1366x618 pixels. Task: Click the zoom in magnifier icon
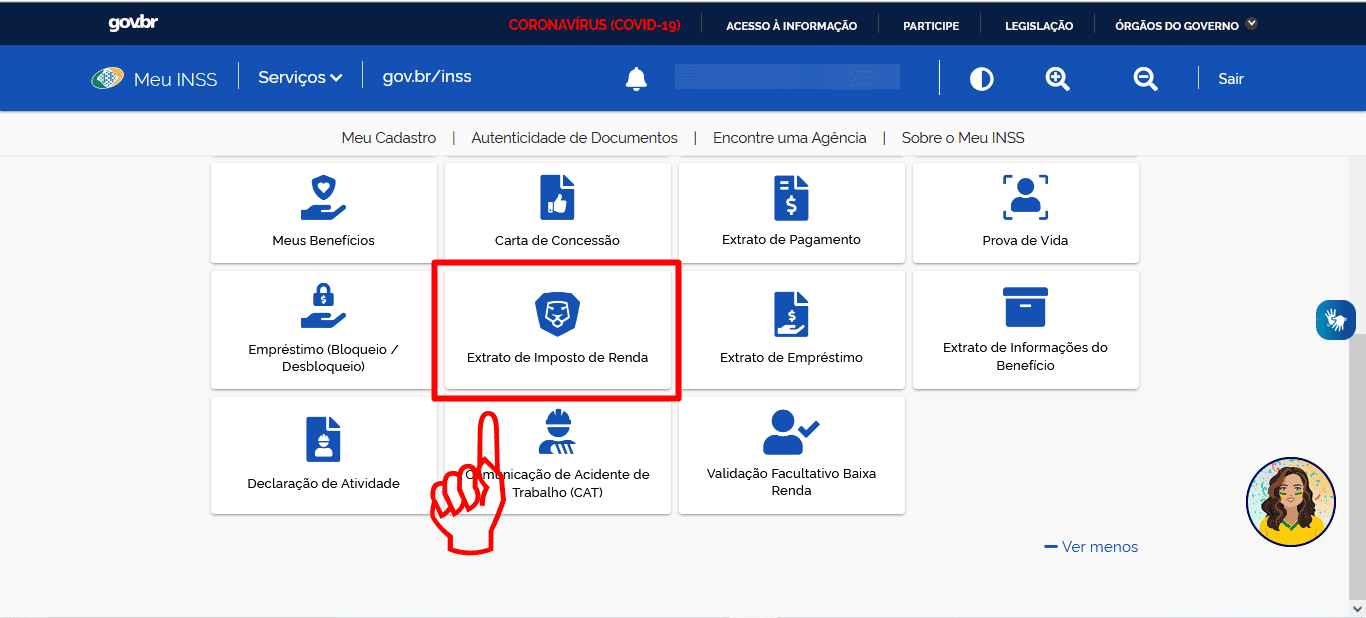[1058, 78]
